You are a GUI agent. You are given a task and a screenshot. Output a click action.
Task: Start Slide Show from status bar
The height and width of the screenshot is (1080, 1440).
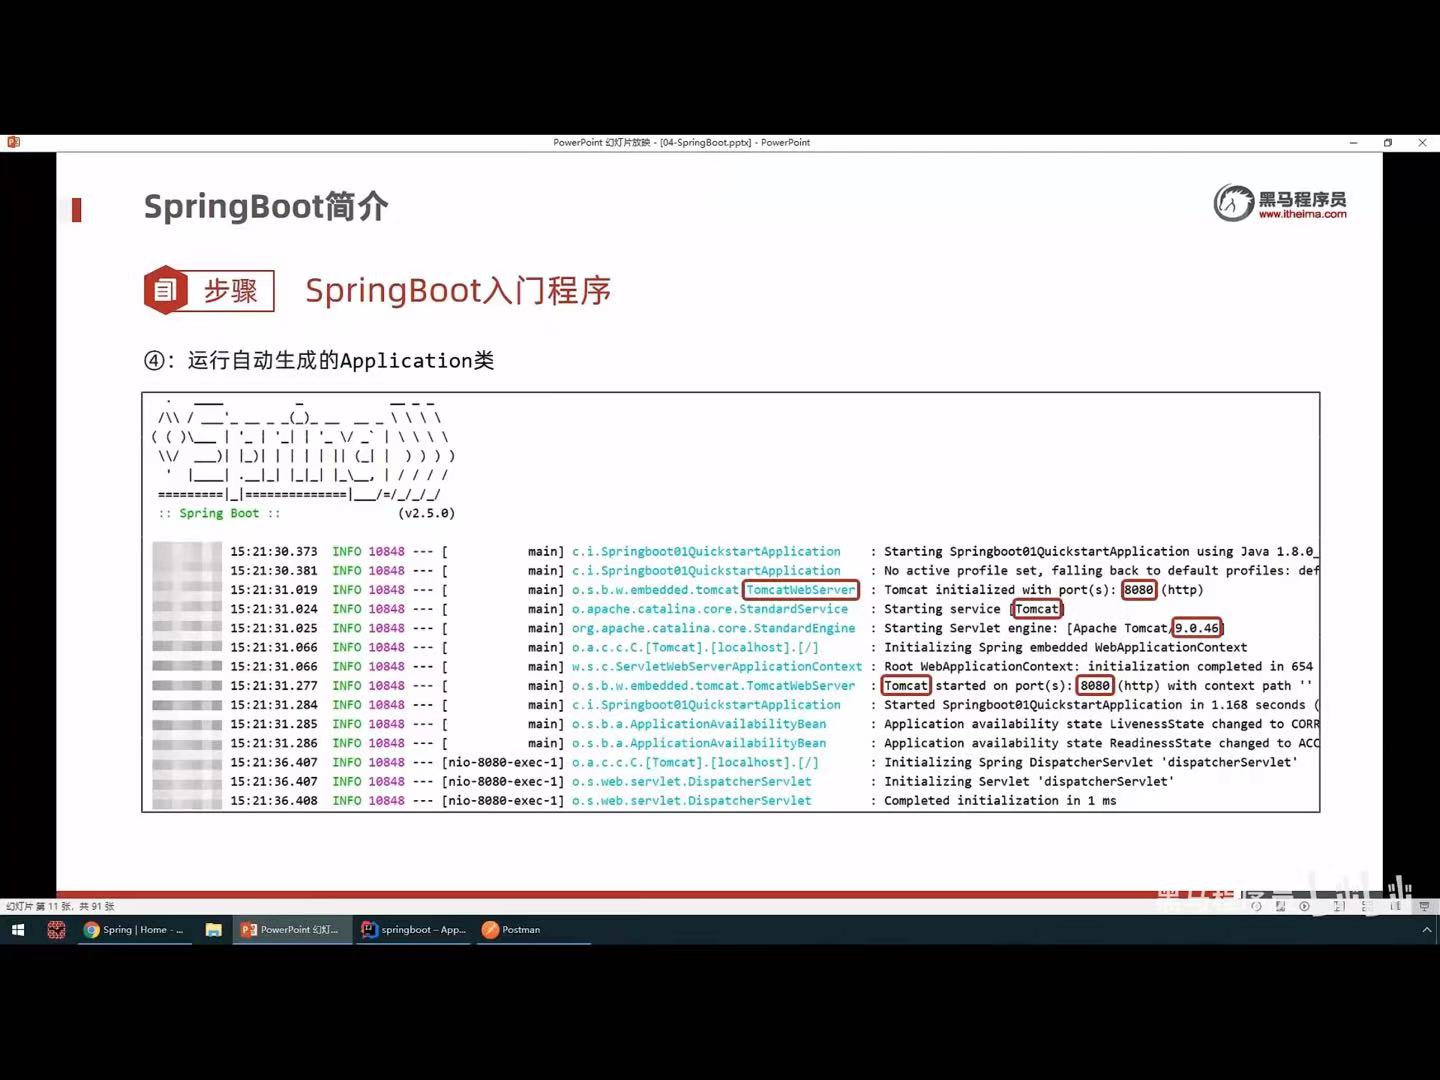click(x=1424, y=906)
